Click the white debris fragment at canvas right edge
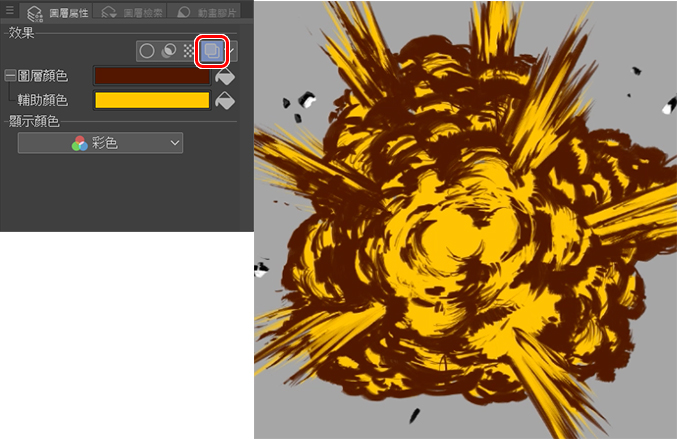This screenshot has height=439, width=677. [x=665, y=108]
